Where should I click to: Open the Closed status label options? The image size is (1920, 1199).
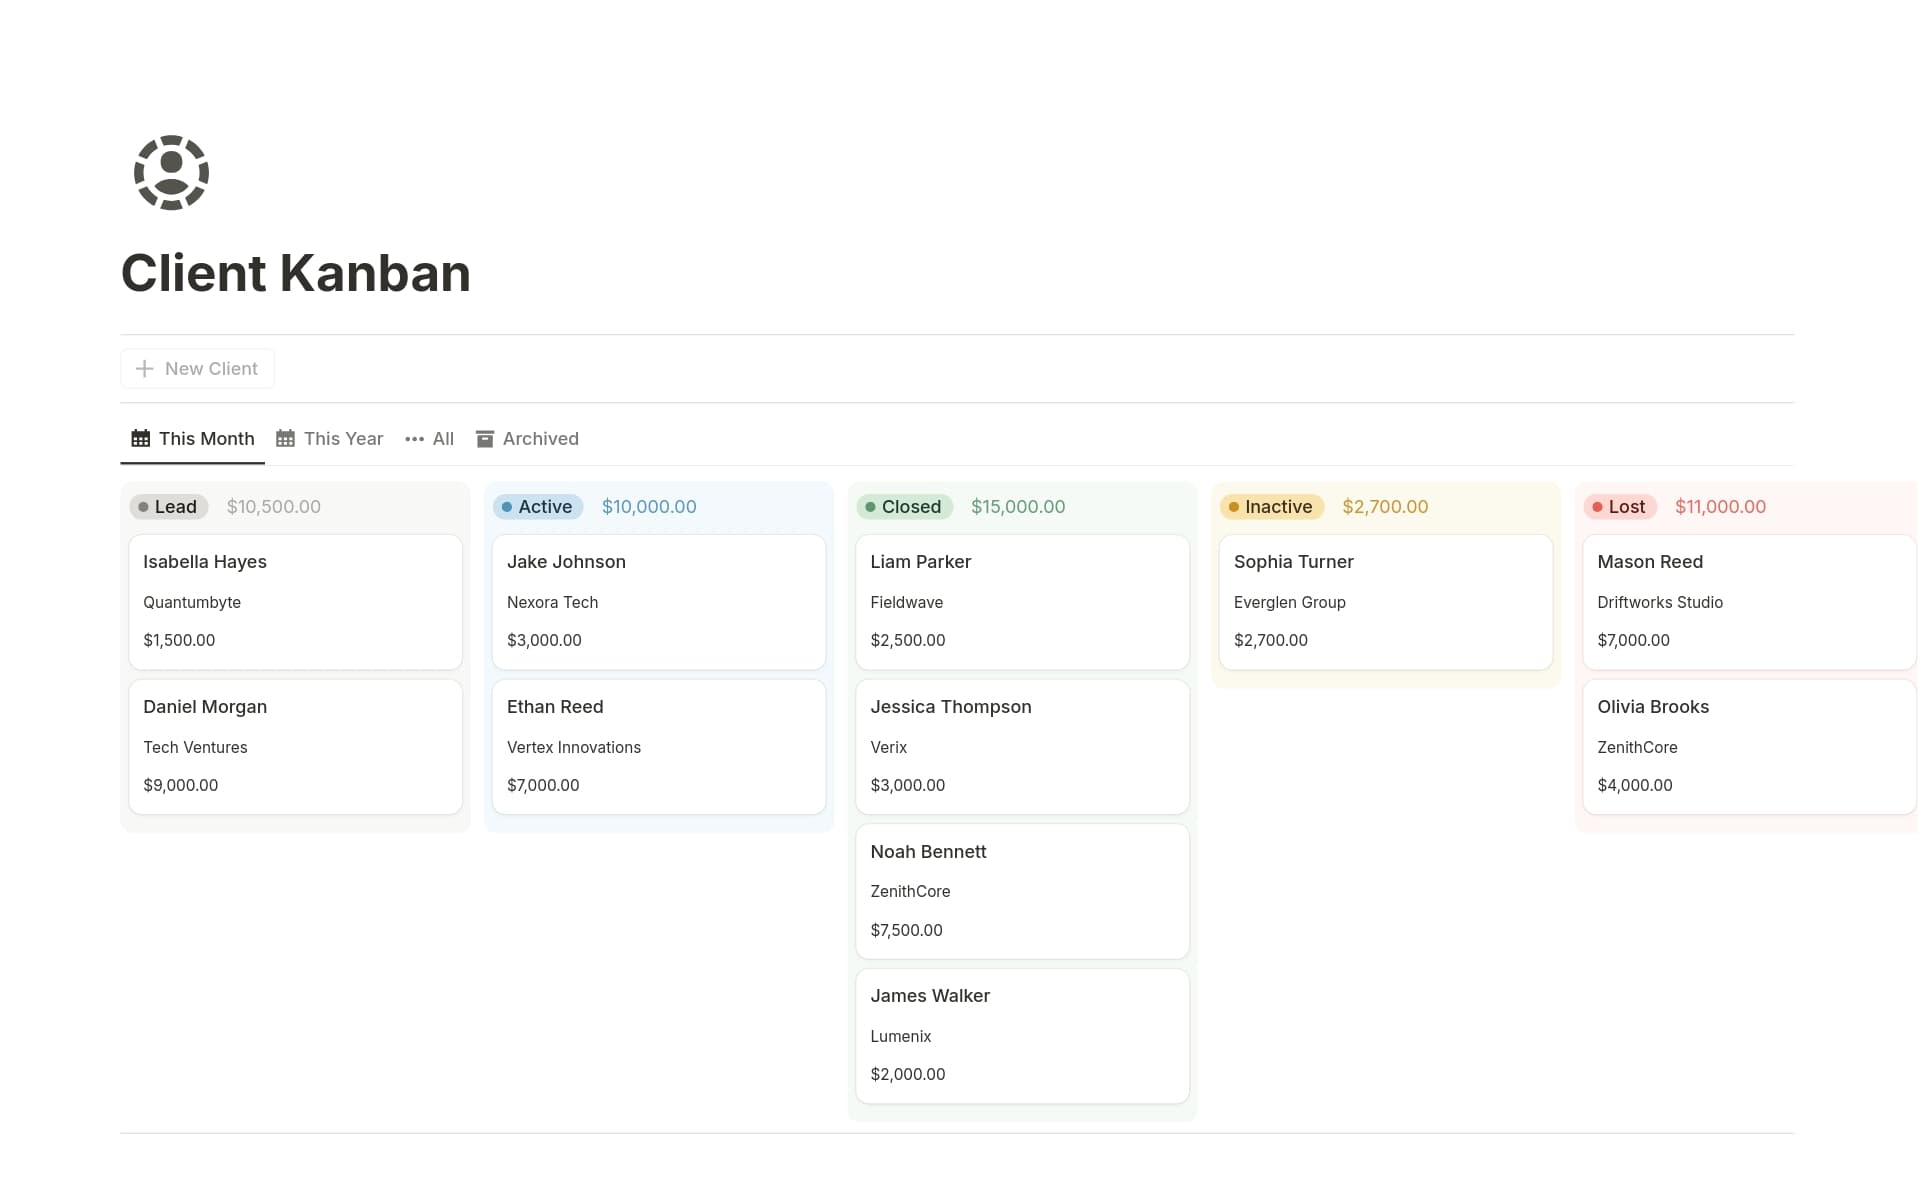pos(907,506)
